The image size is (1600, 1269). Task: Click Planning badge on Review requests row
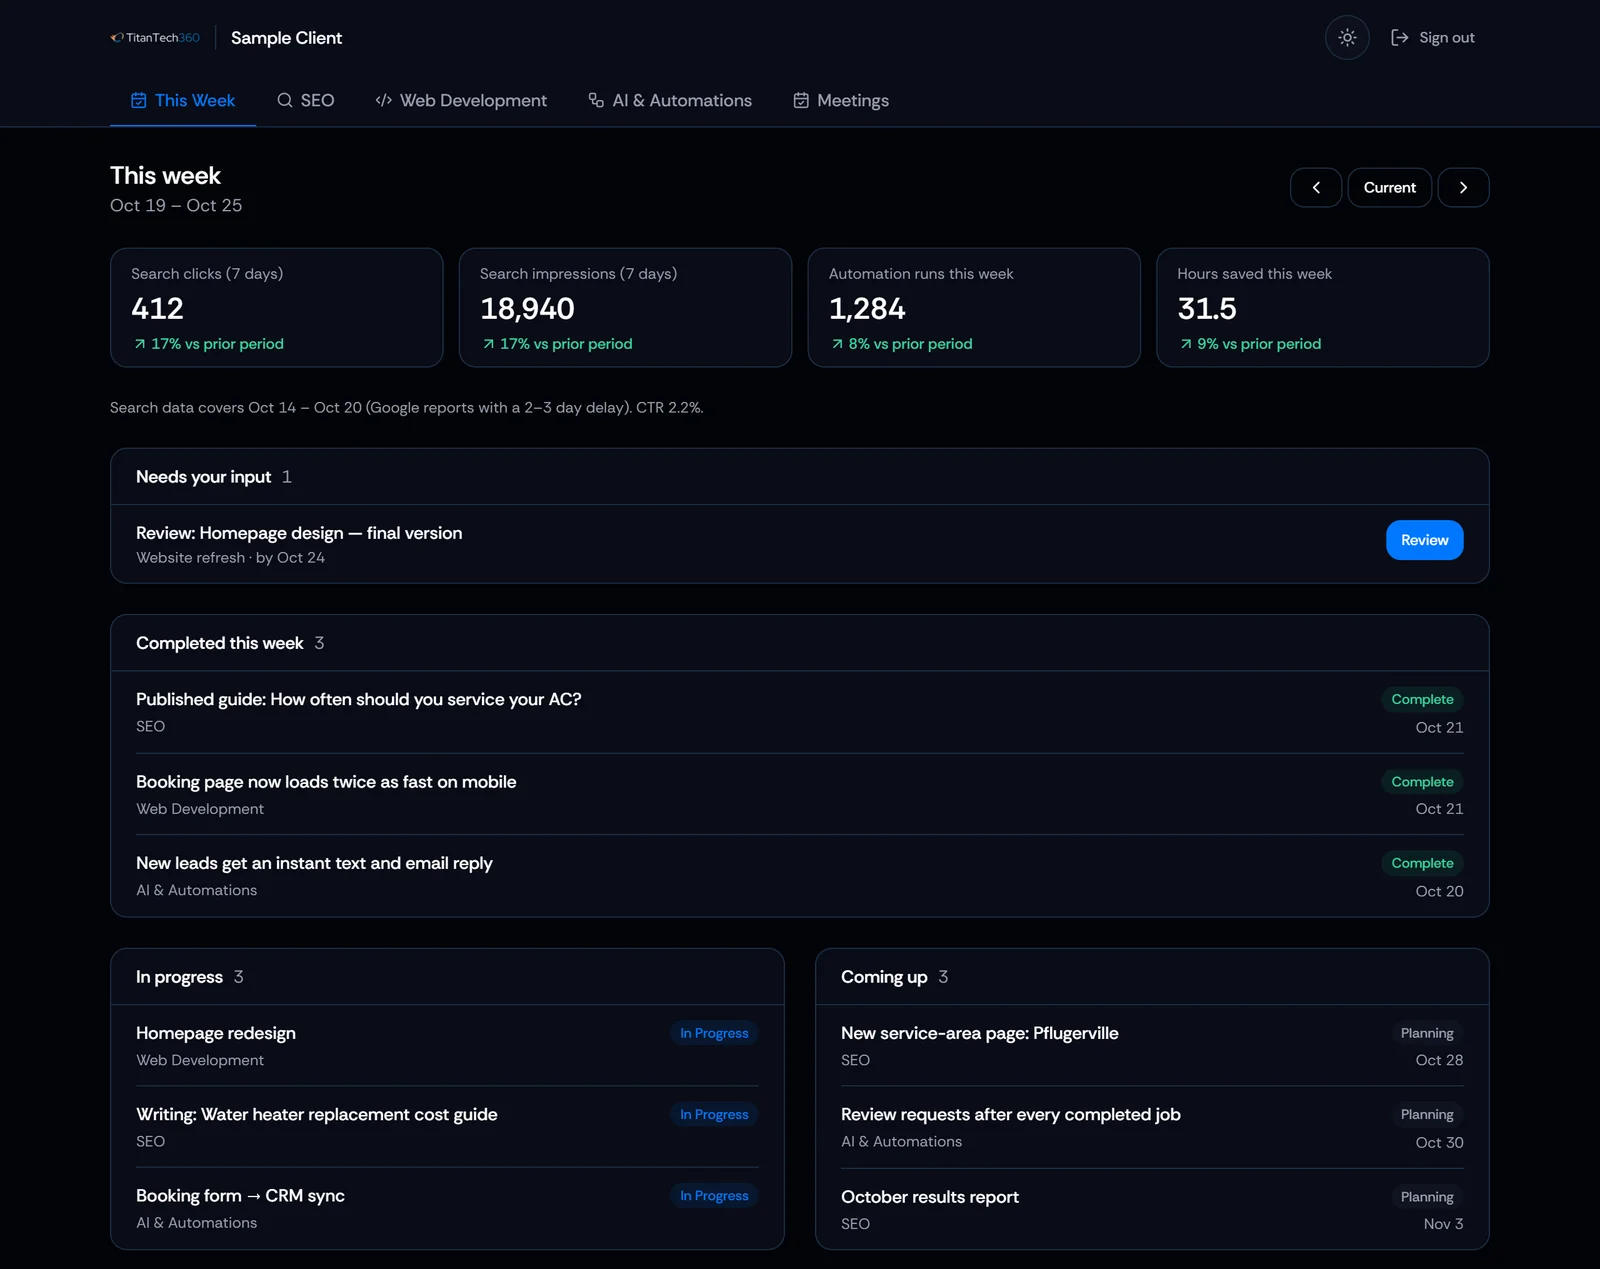(x=1427, y=1114)
